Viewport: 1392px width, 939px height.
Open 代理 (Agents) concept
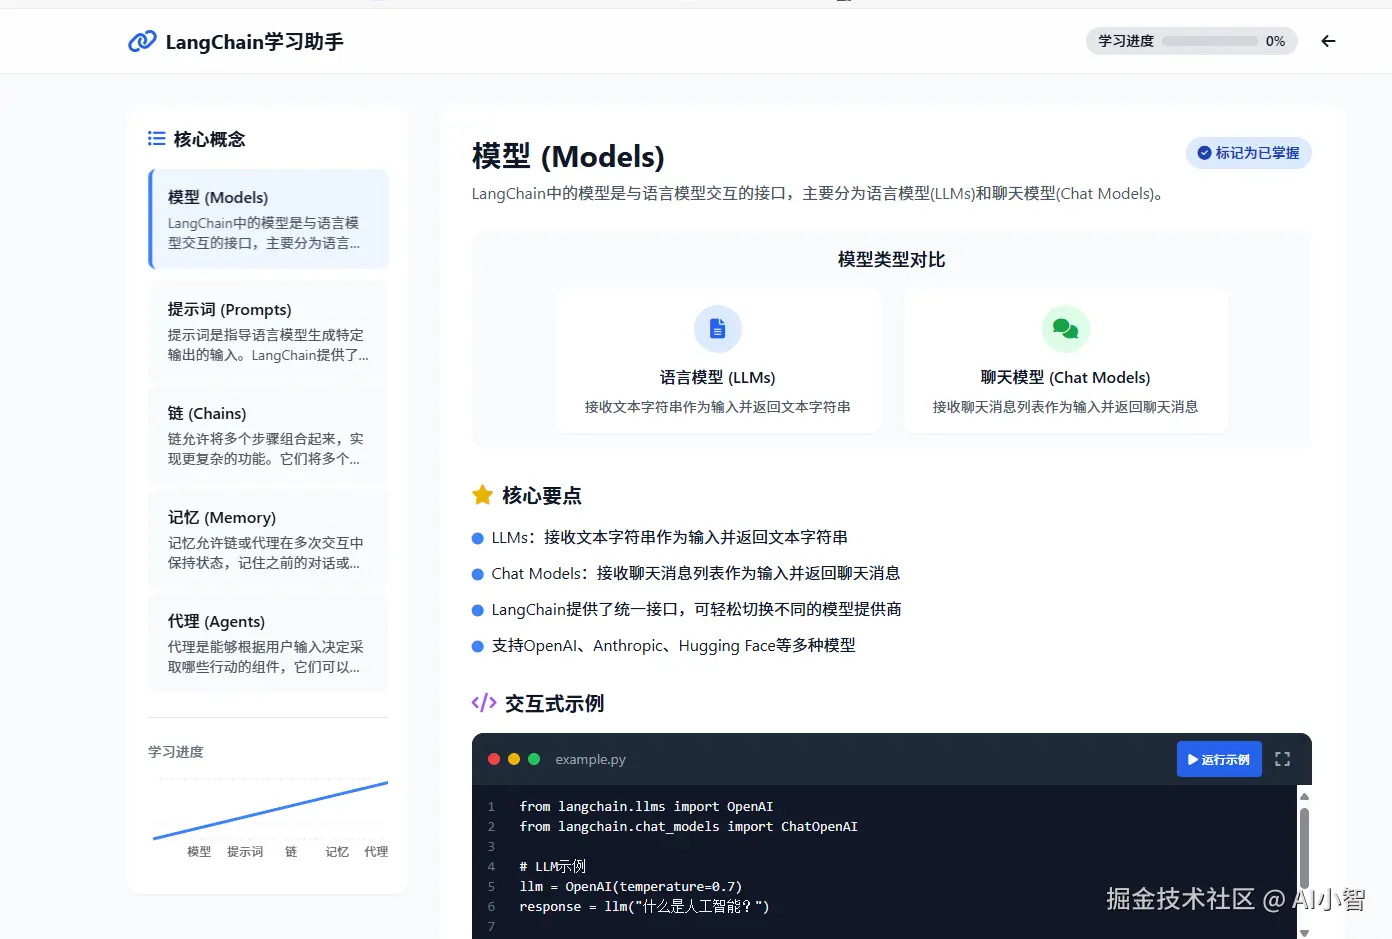(268, 644)
